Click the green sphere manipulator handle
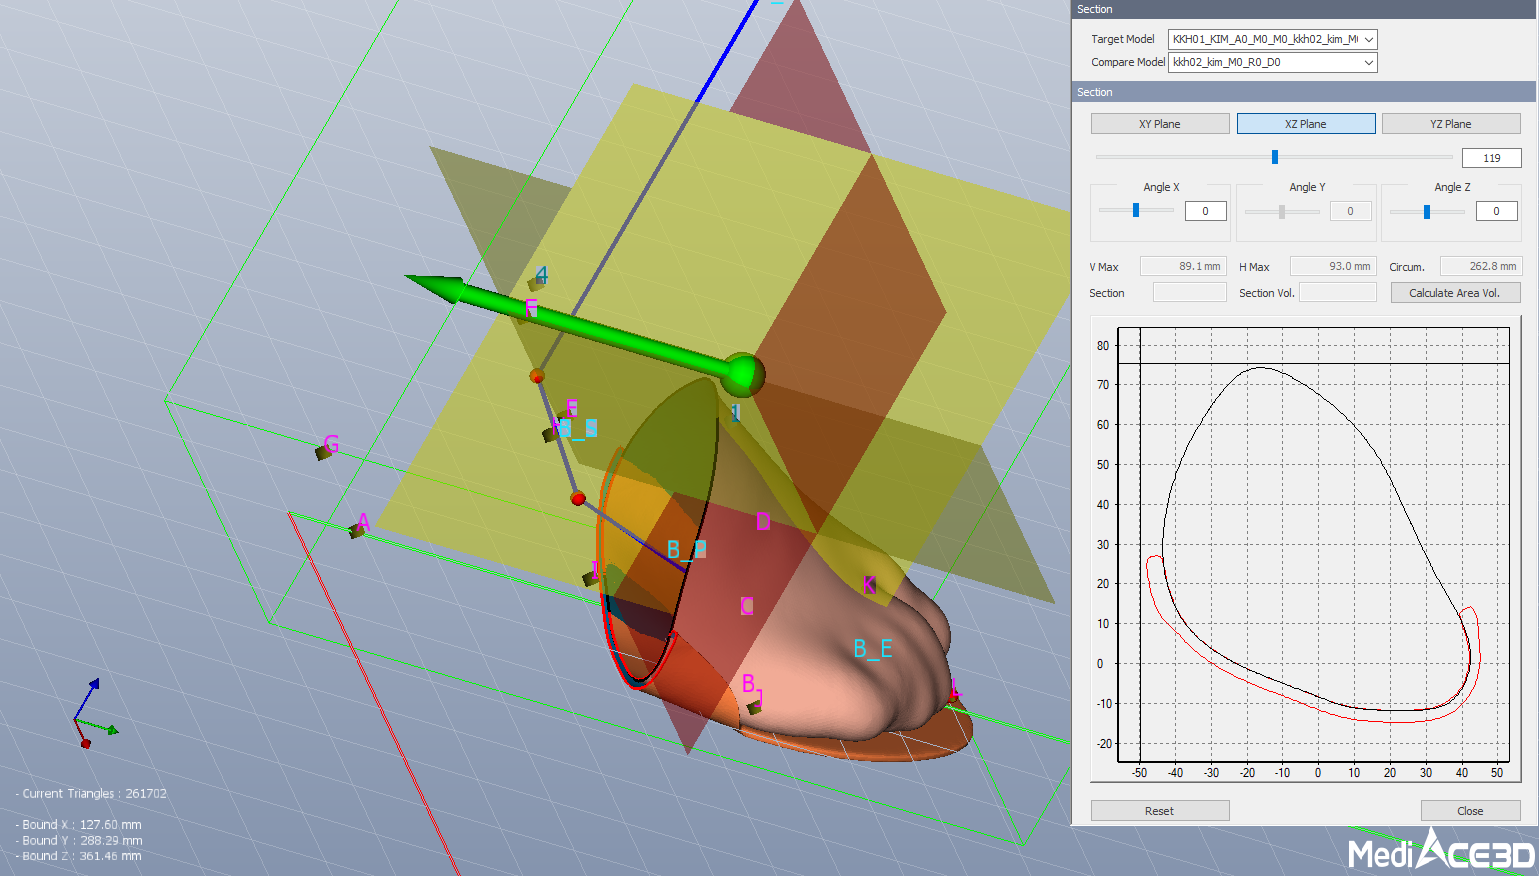 (743, 375)
